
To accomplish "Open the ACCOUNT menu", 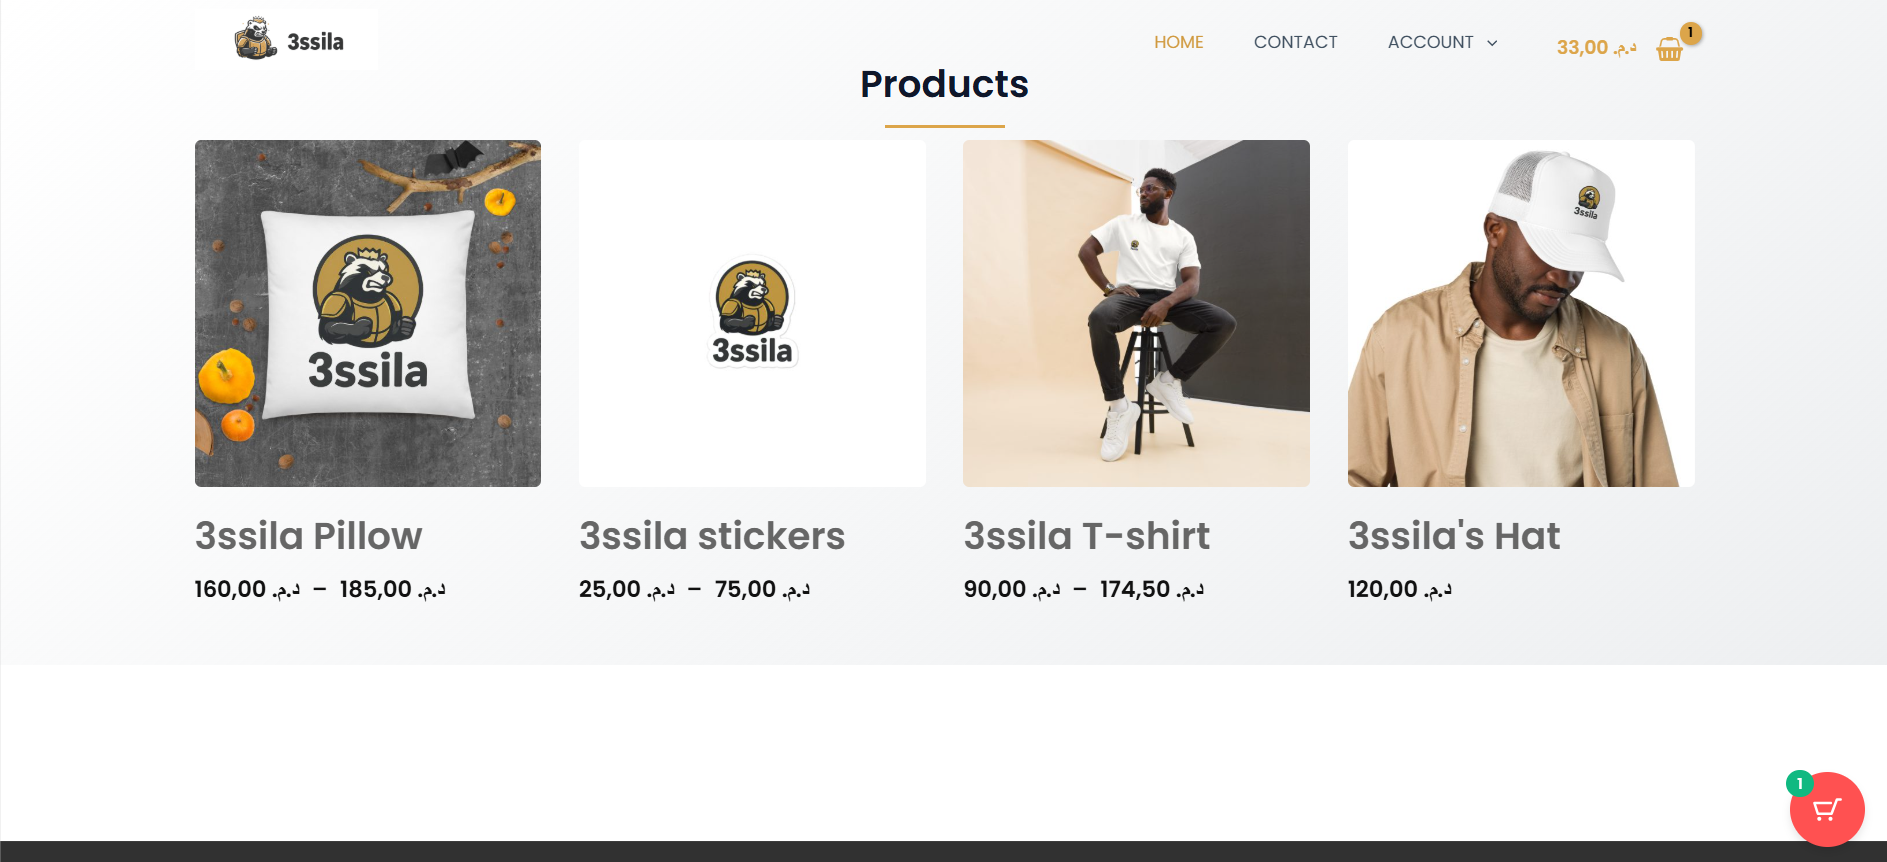I will (x=1430, y=42).
